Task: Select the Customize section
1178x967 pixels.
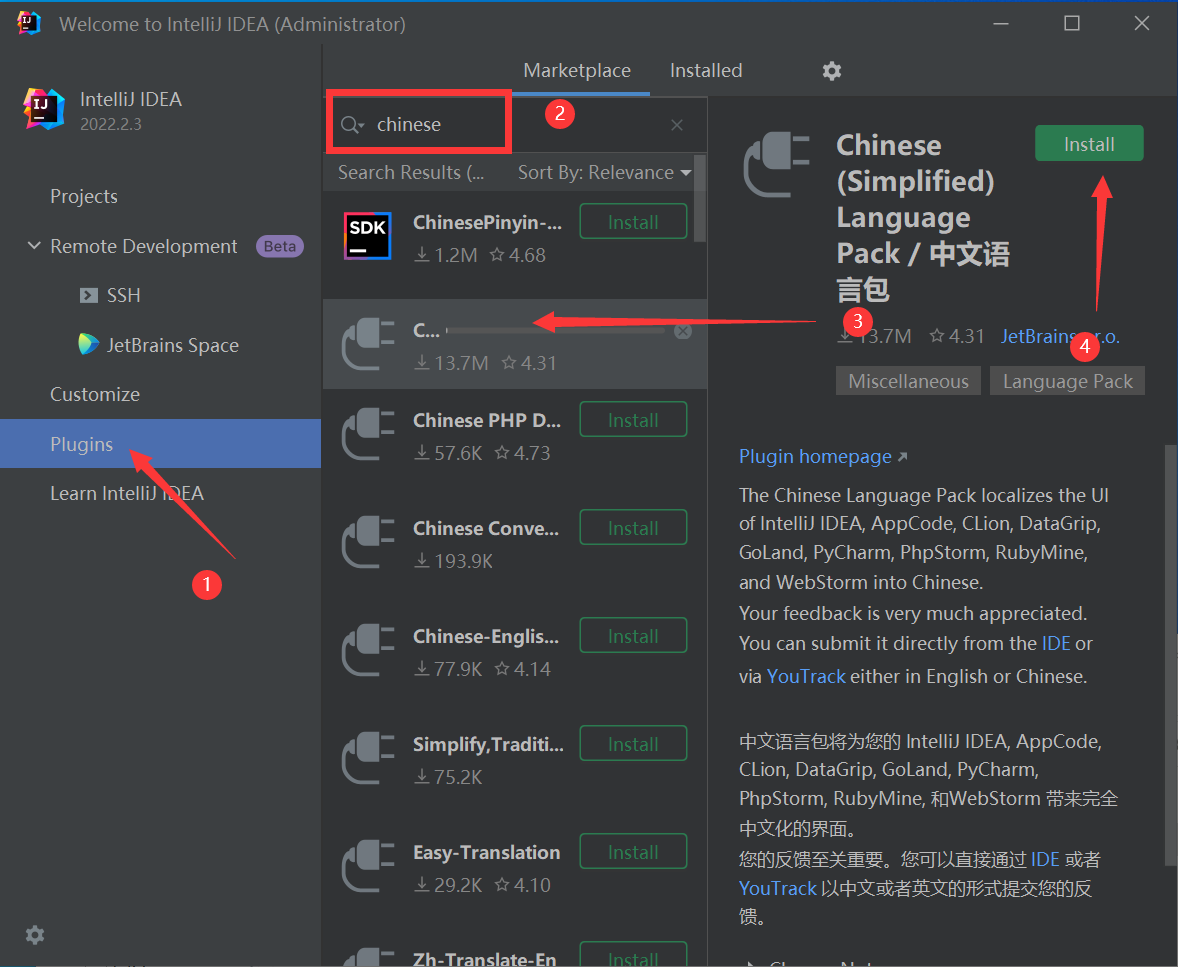Action: tap(95, 395)
